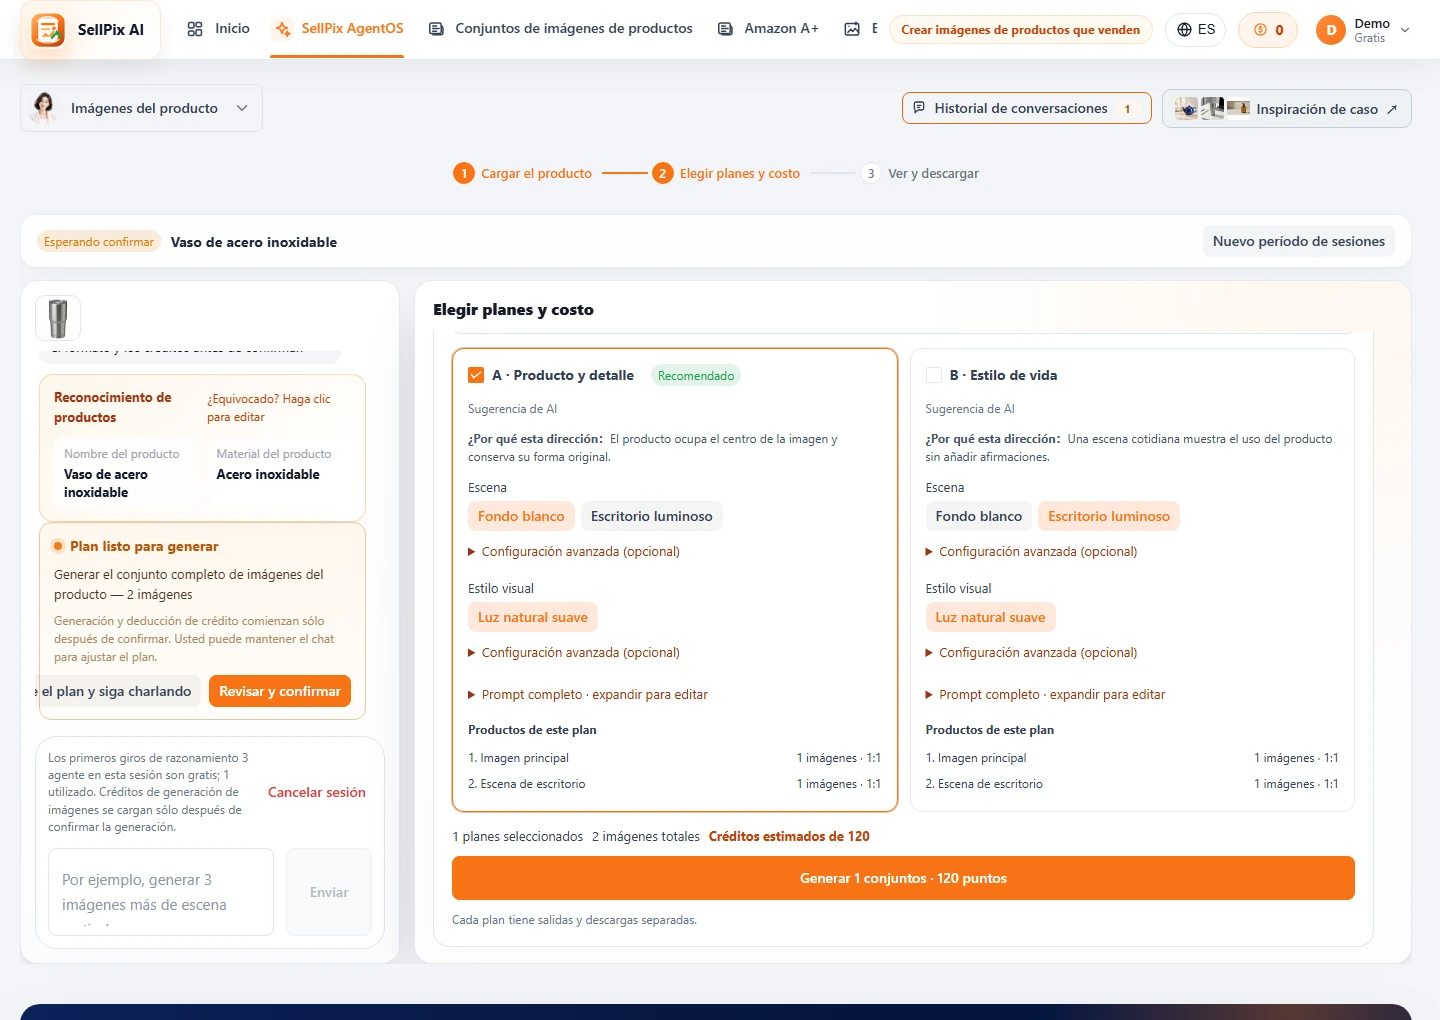This screenshot has height=1020, width=1440.
Task: Open the SellPix AgentOS tab
Action: click(x=338, y=29)
